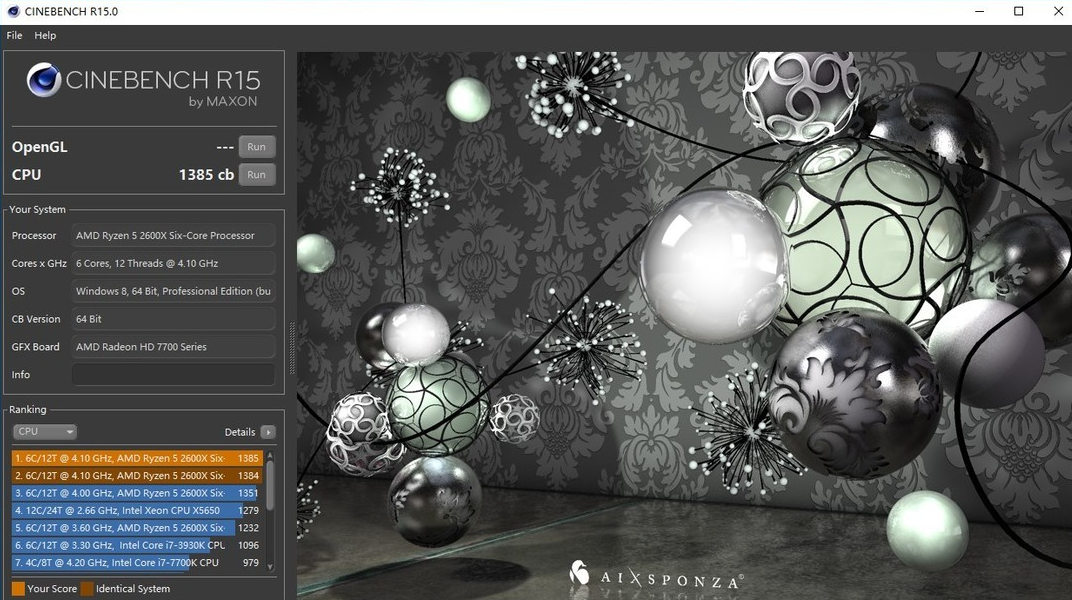Click the Cinebench R15 sphere logo
The width and height of the screenshot is (1072, 600).
[43, 80]
